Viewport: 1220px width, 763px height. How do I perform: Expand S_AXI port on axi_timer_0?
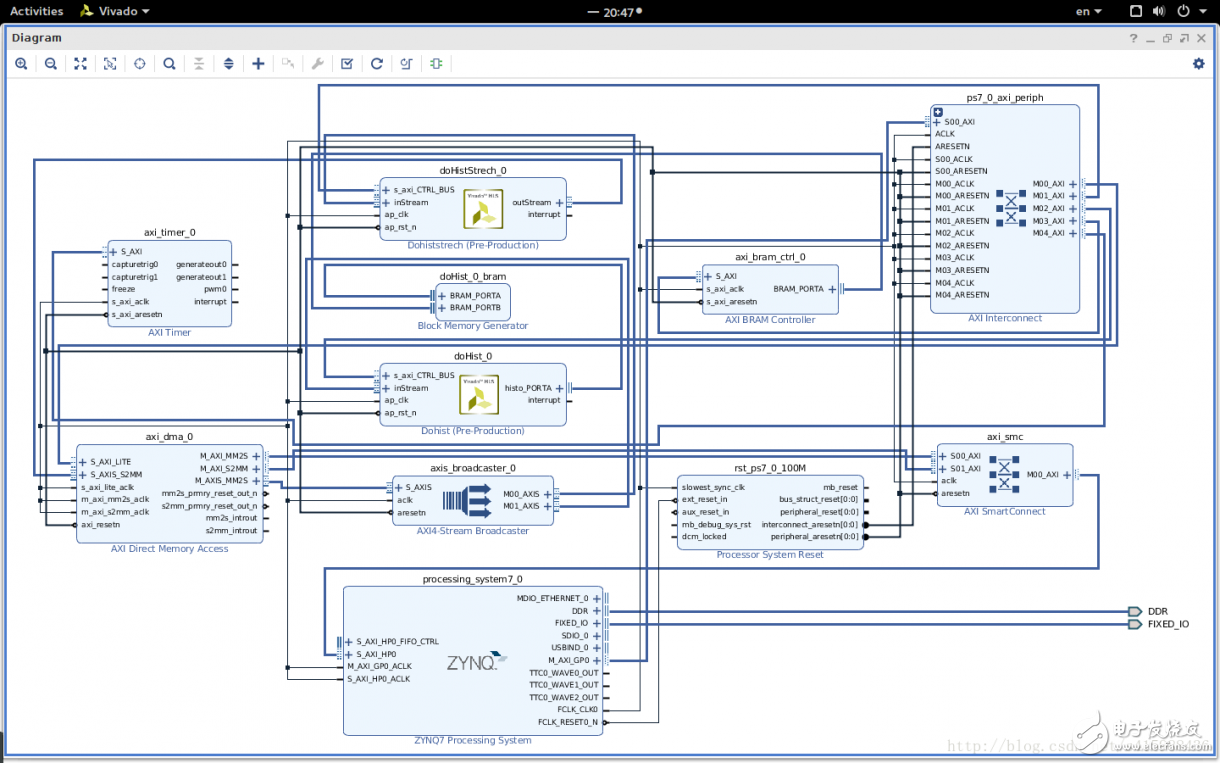click(x=112, y=252)
